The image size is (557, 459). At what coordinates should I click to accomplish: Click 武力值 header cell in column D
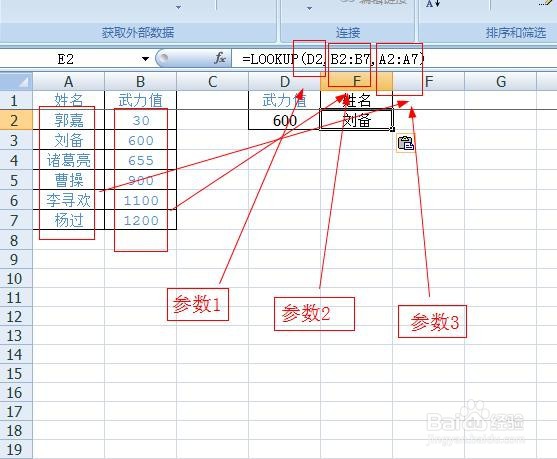coord(284,100)
